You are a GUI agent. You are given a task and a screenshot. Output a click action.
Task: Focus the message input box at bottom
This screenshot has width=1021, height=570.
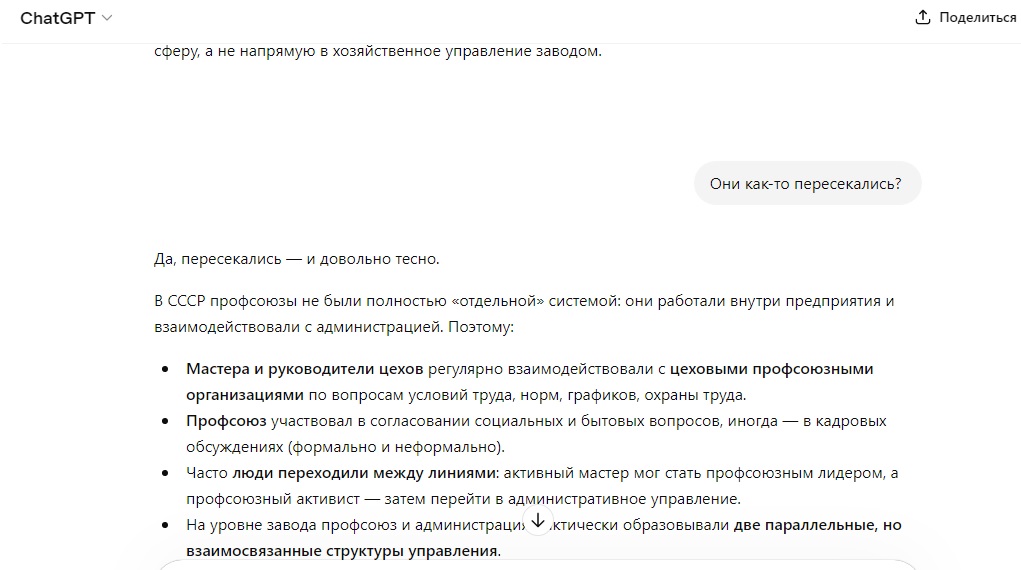(x=537, y=564)
